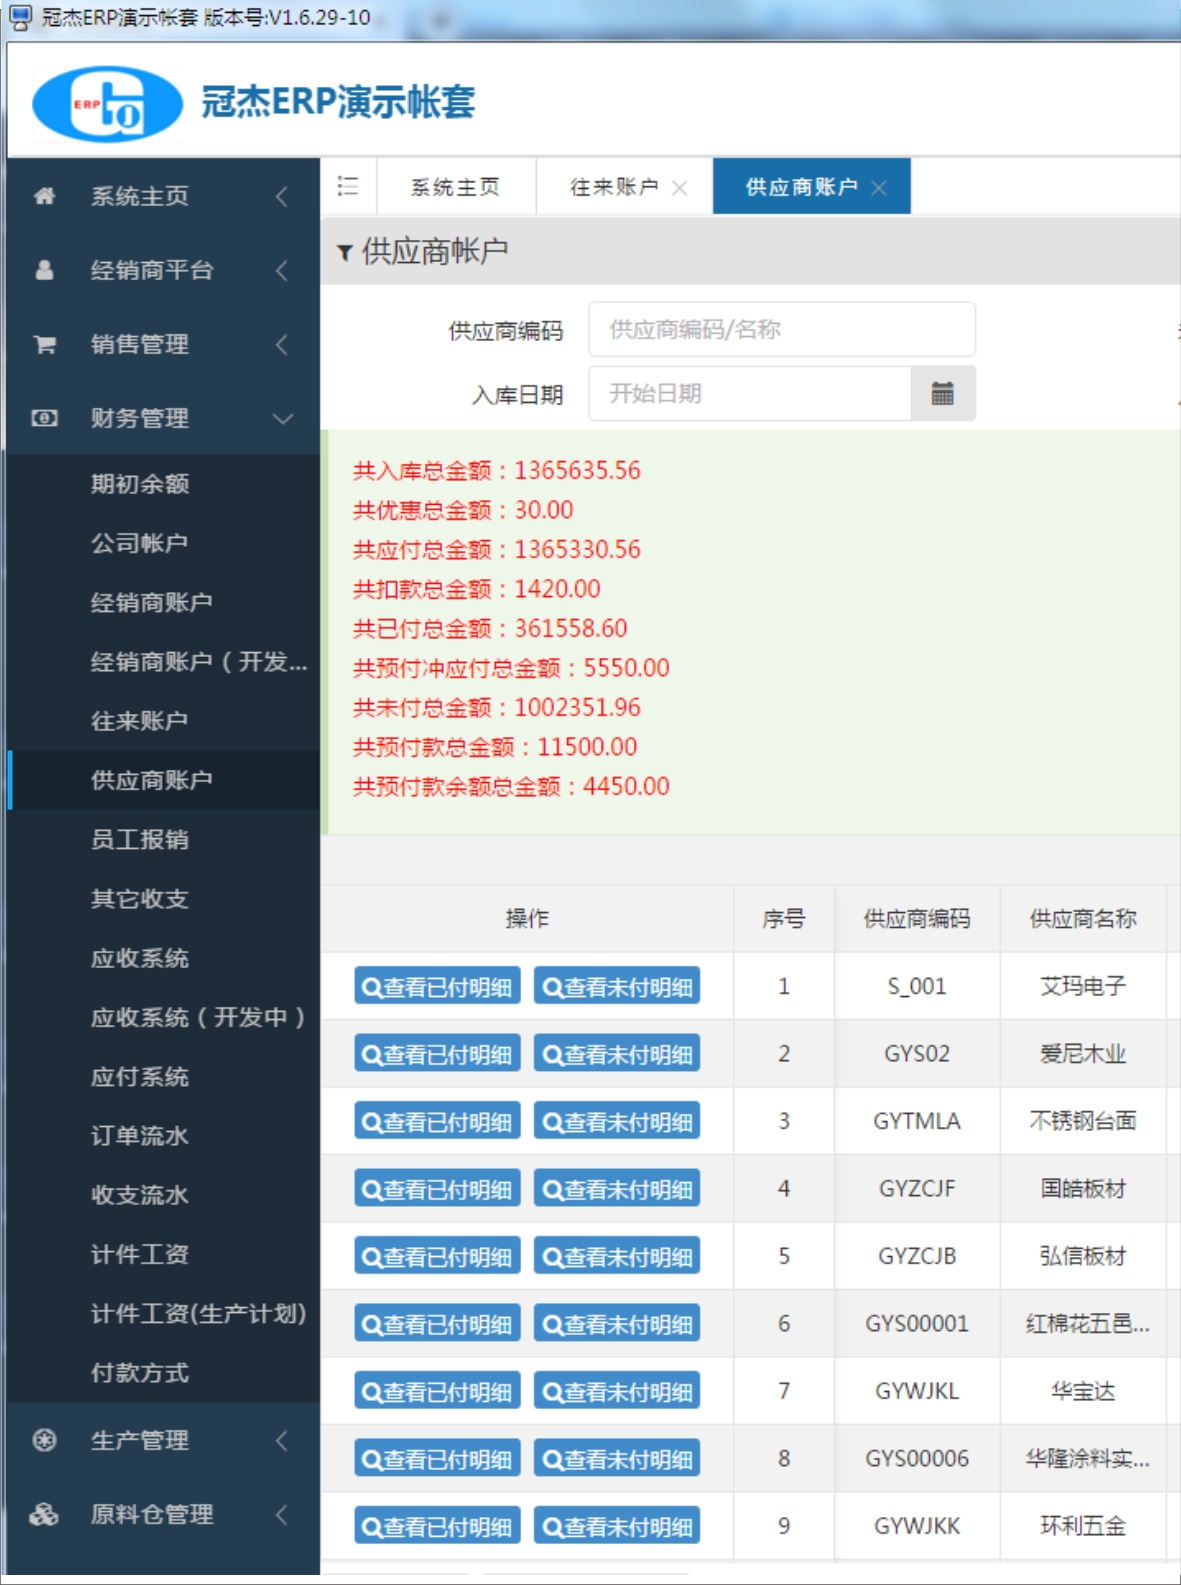Click the tab list menu icon
The image size is (1181, 1585).
point(348,187)
